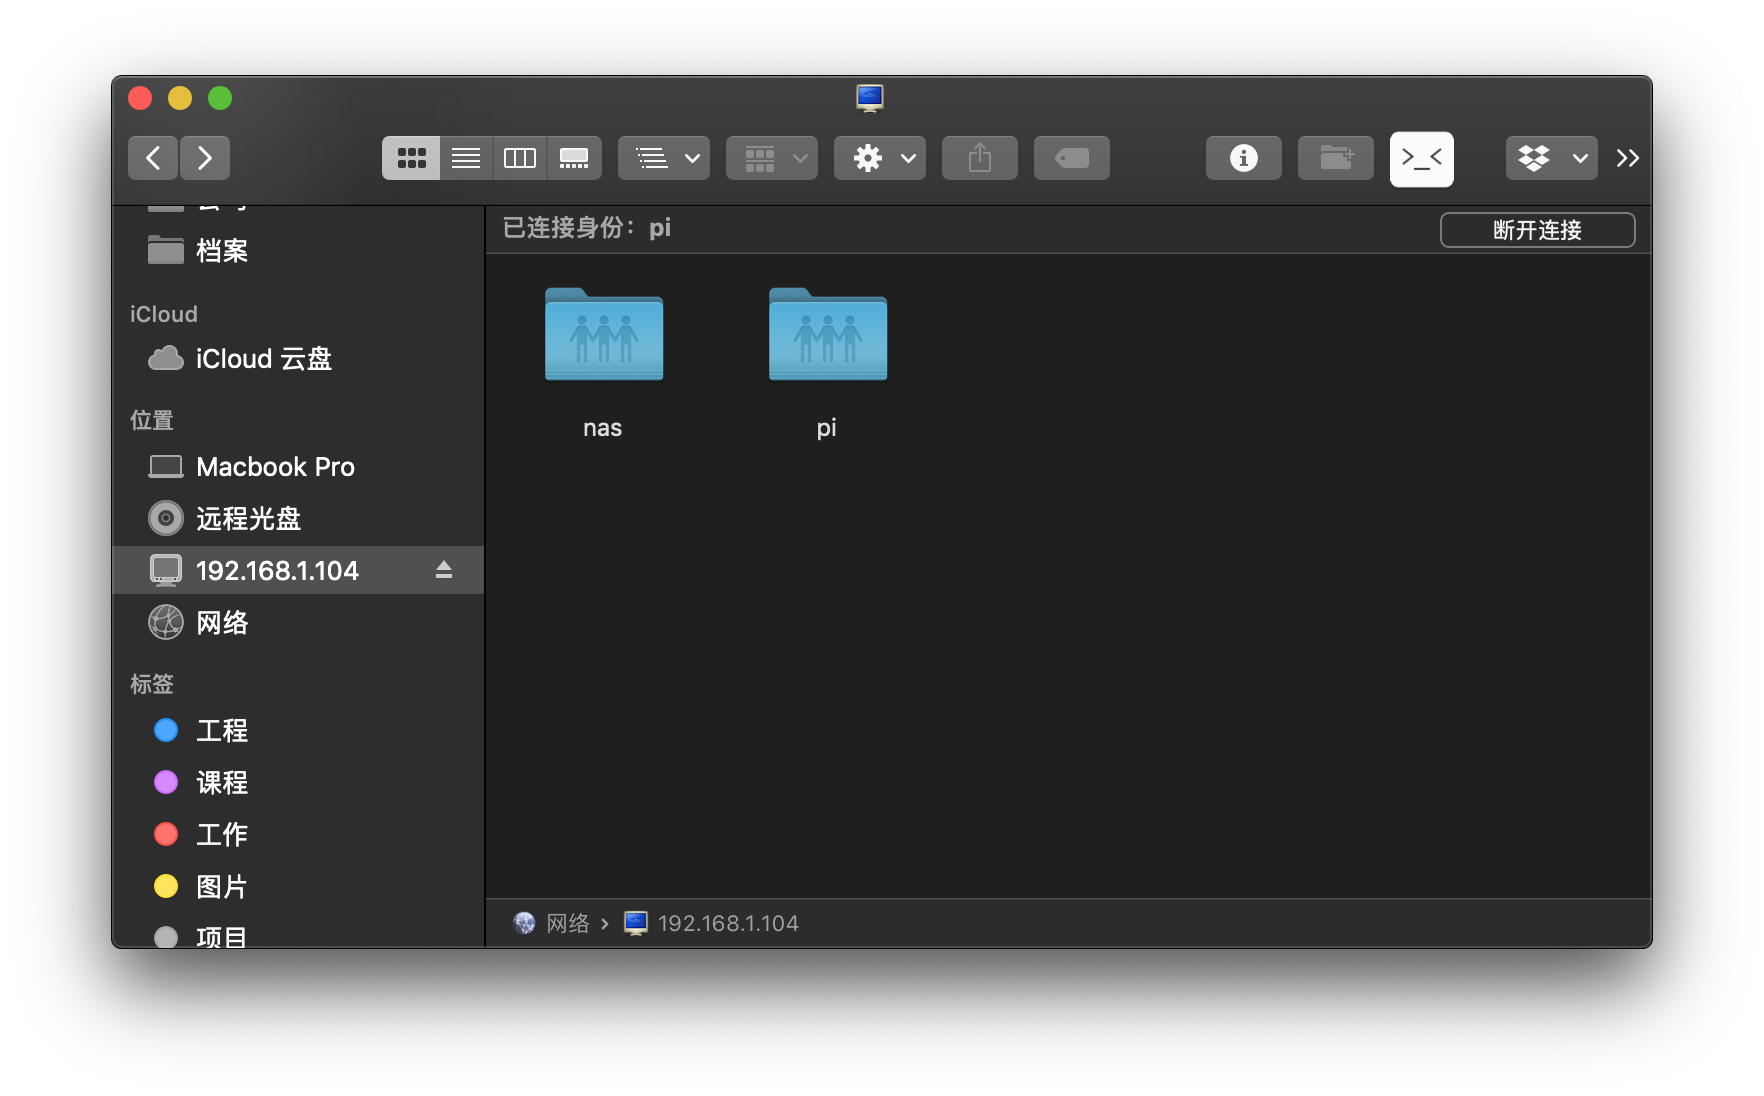Click the 断开连接 button
Viewport: 1764px width, 1096px height.
[x=1537, y=230]
